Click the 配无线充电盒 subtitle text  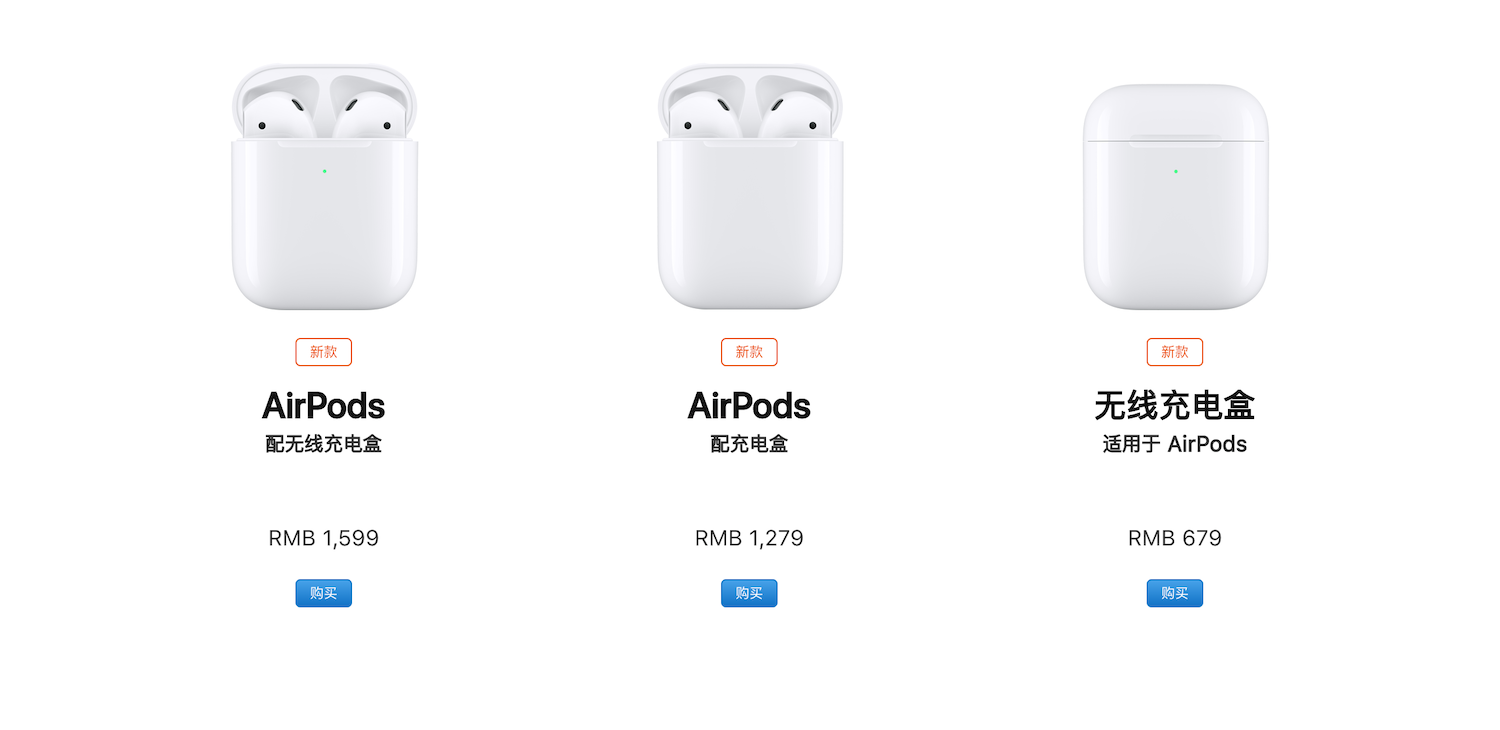324,444
